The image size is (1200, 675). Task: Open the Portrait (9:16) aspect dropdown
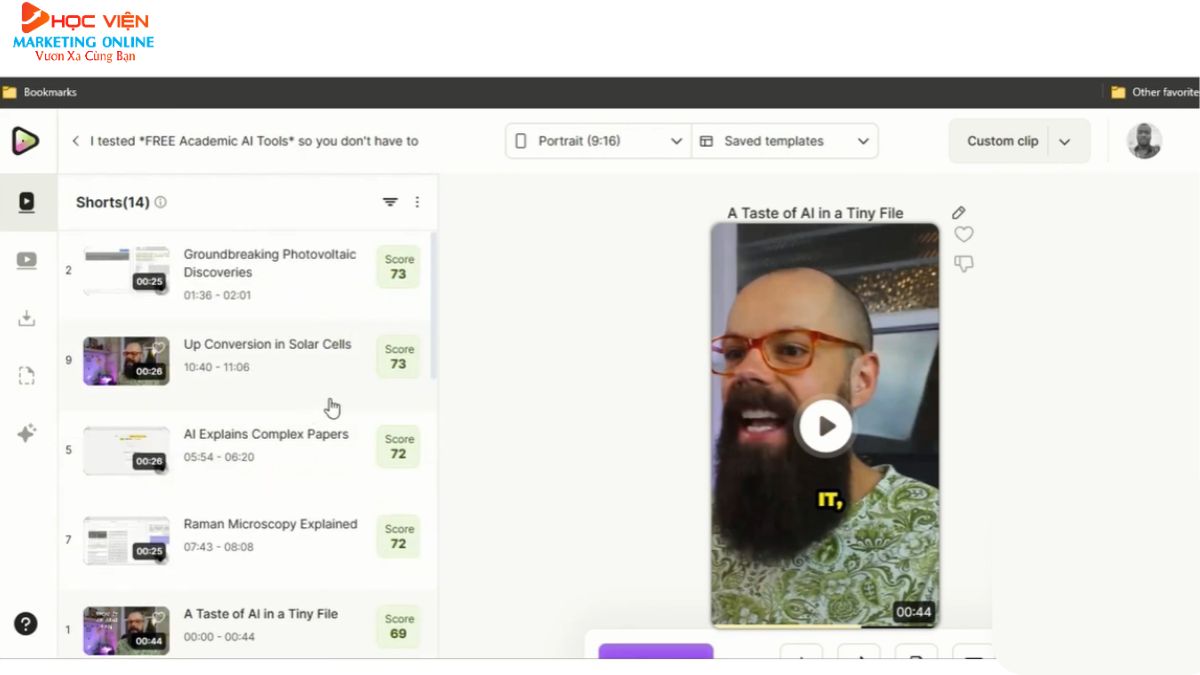[x=598, y=141]
